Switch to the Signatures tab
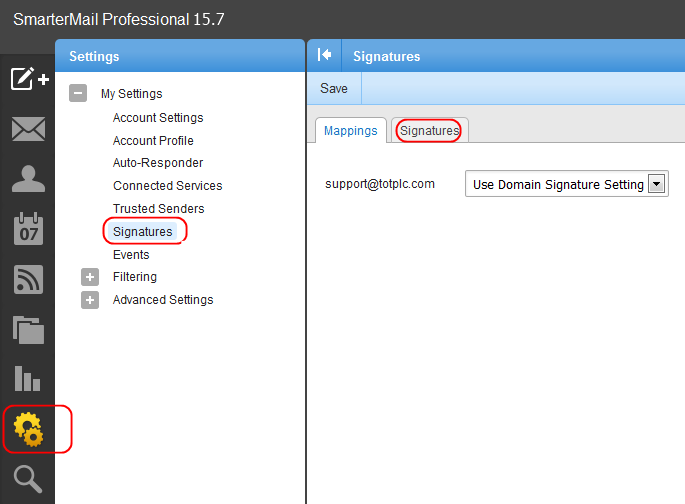 point(429,131)
